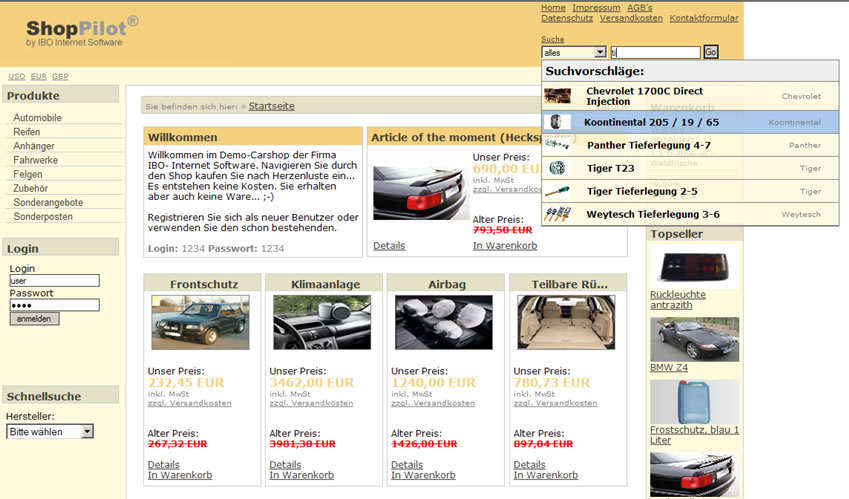The image size is (849, 499).
Task: Open the Frostschutz canister image
Action: [695, 402]
